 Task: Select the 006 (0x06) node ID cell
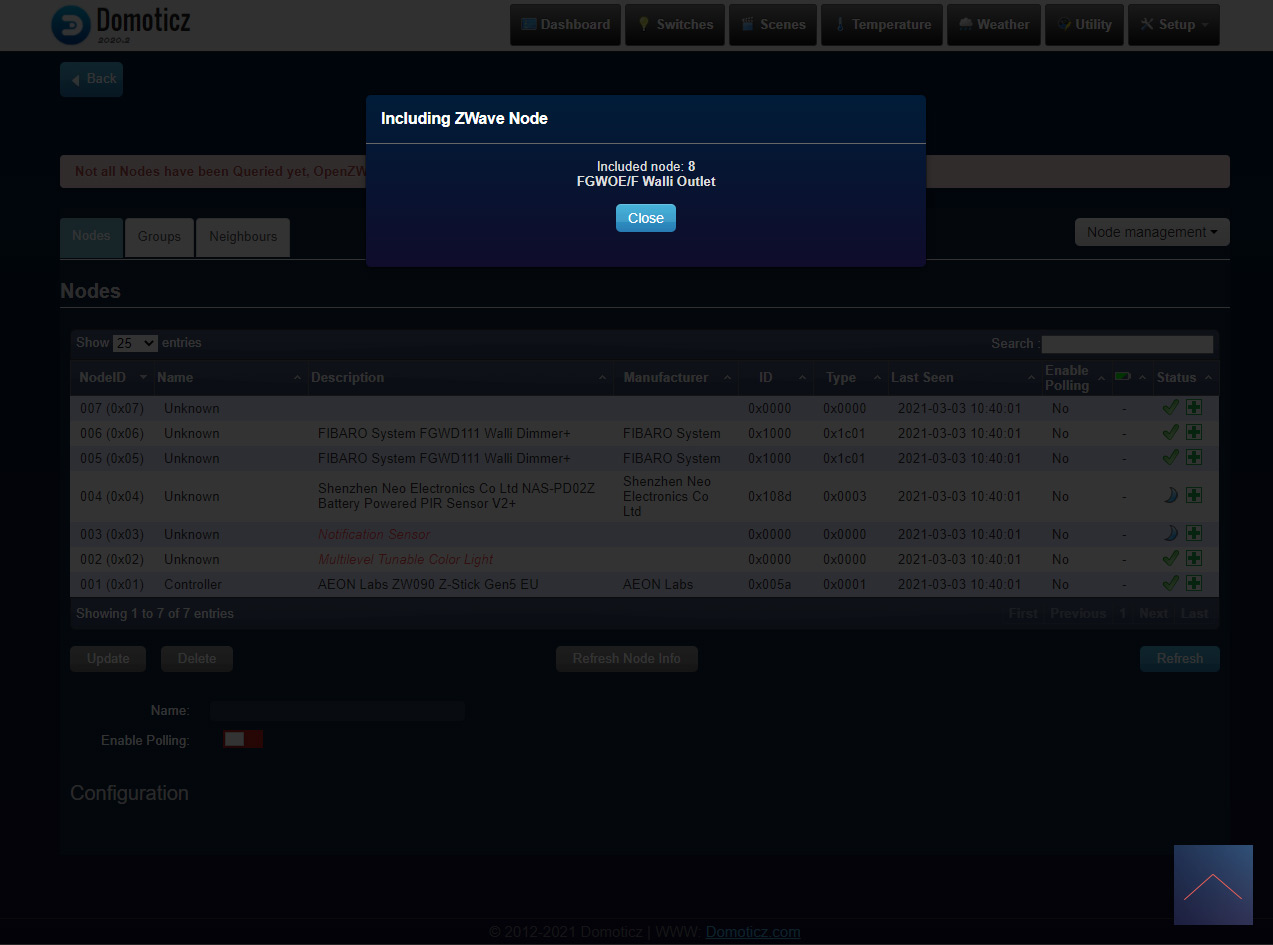(x=112, y=433)
